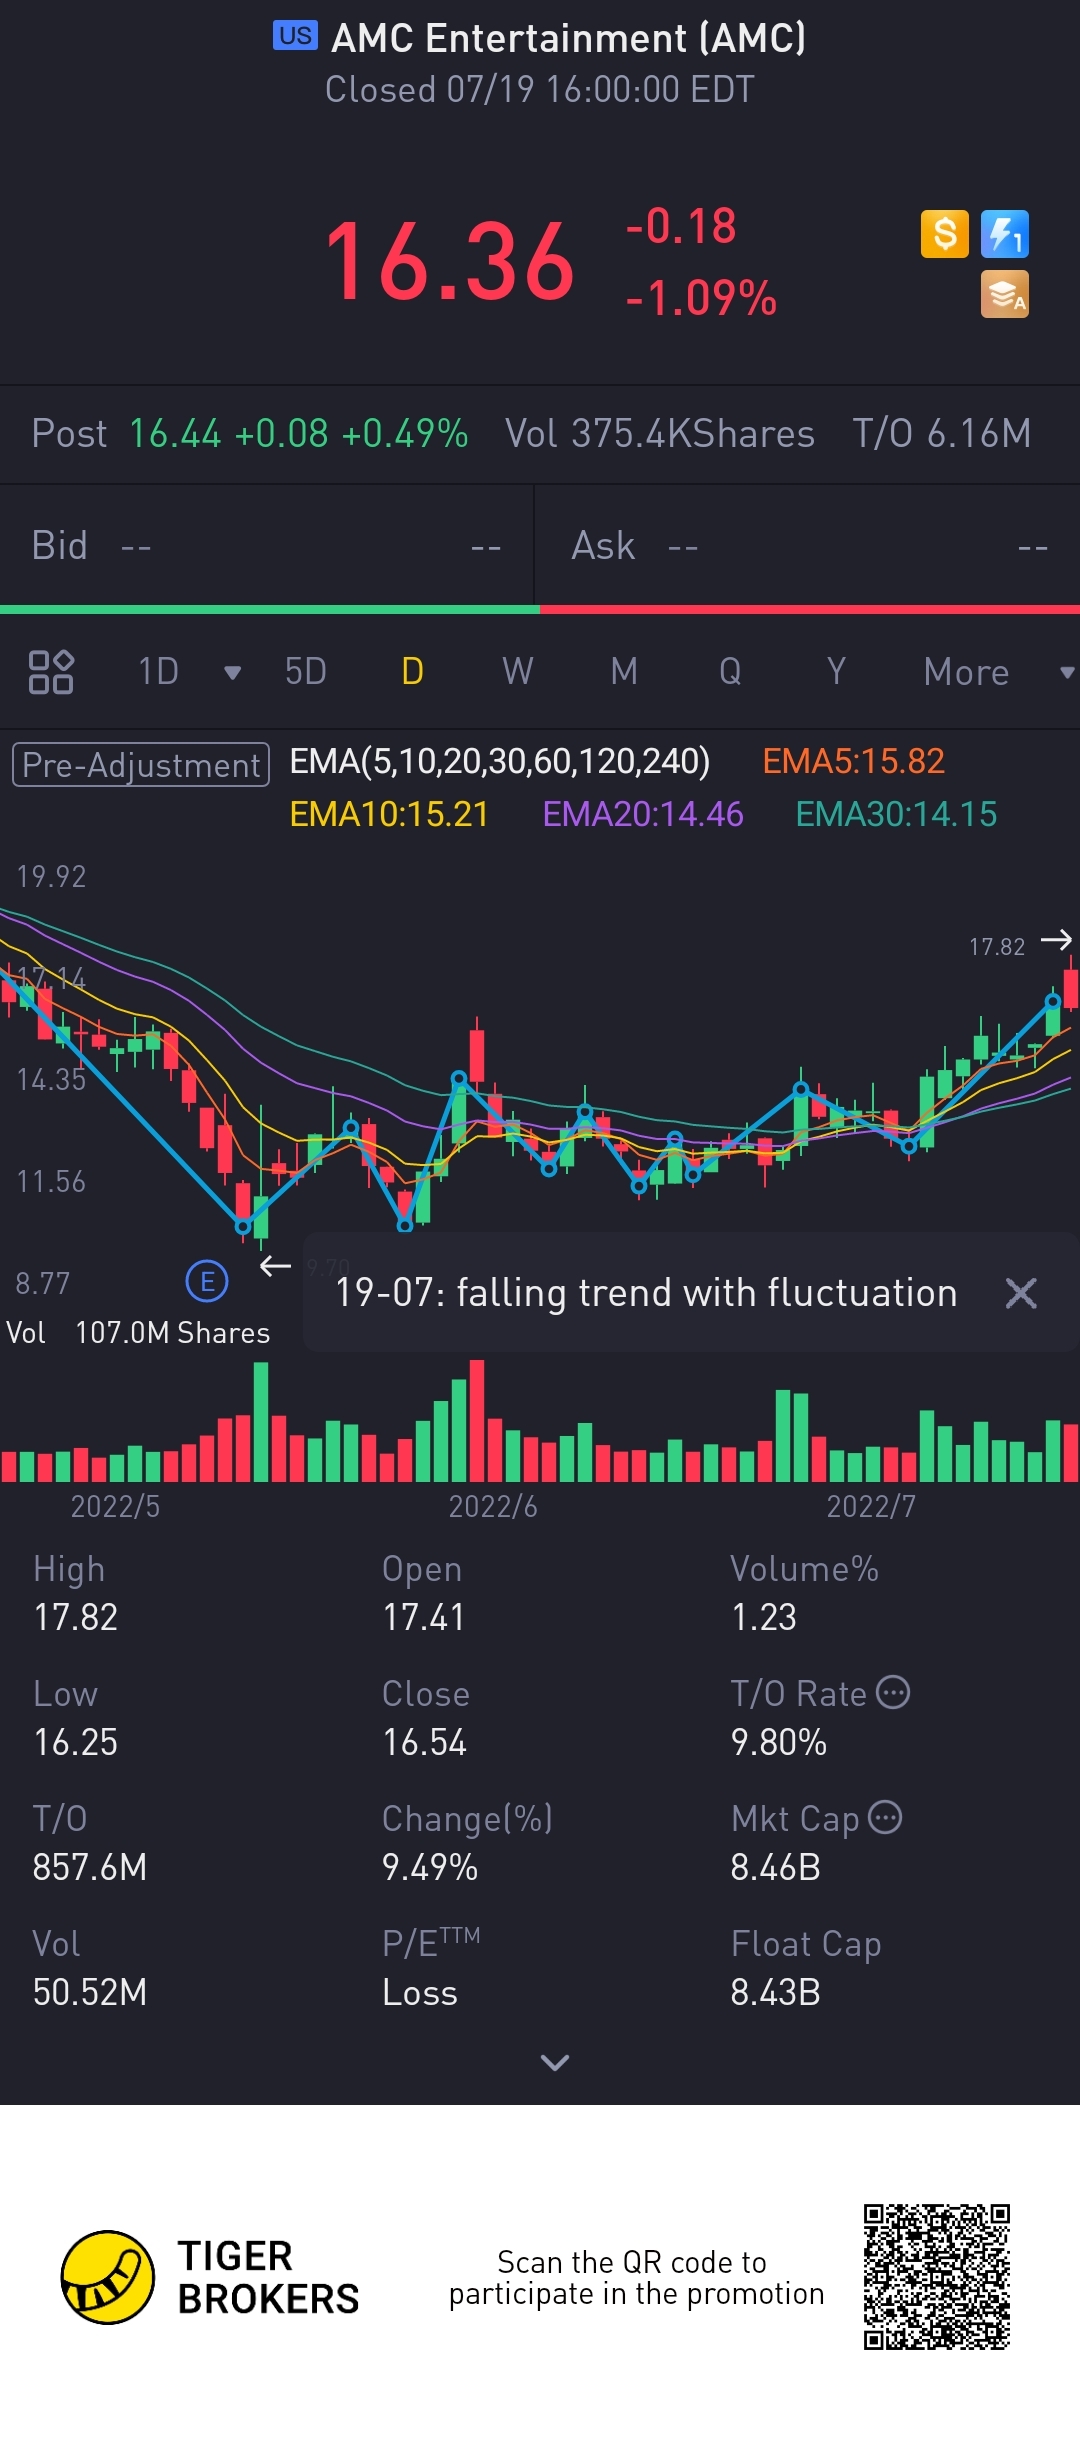Viewport: 1080px width, 2450px height.
Task: Tap the Tiger Brokers logo
Action: (210, 2277)
